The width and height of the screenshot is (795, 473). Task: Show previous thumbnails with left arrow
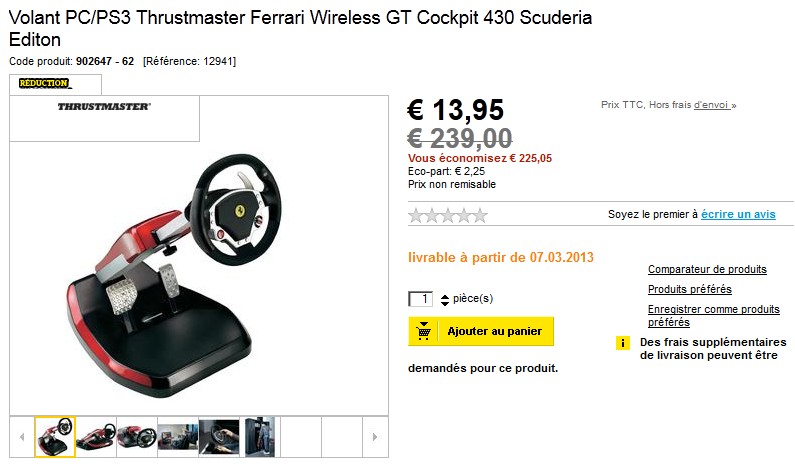22,436
